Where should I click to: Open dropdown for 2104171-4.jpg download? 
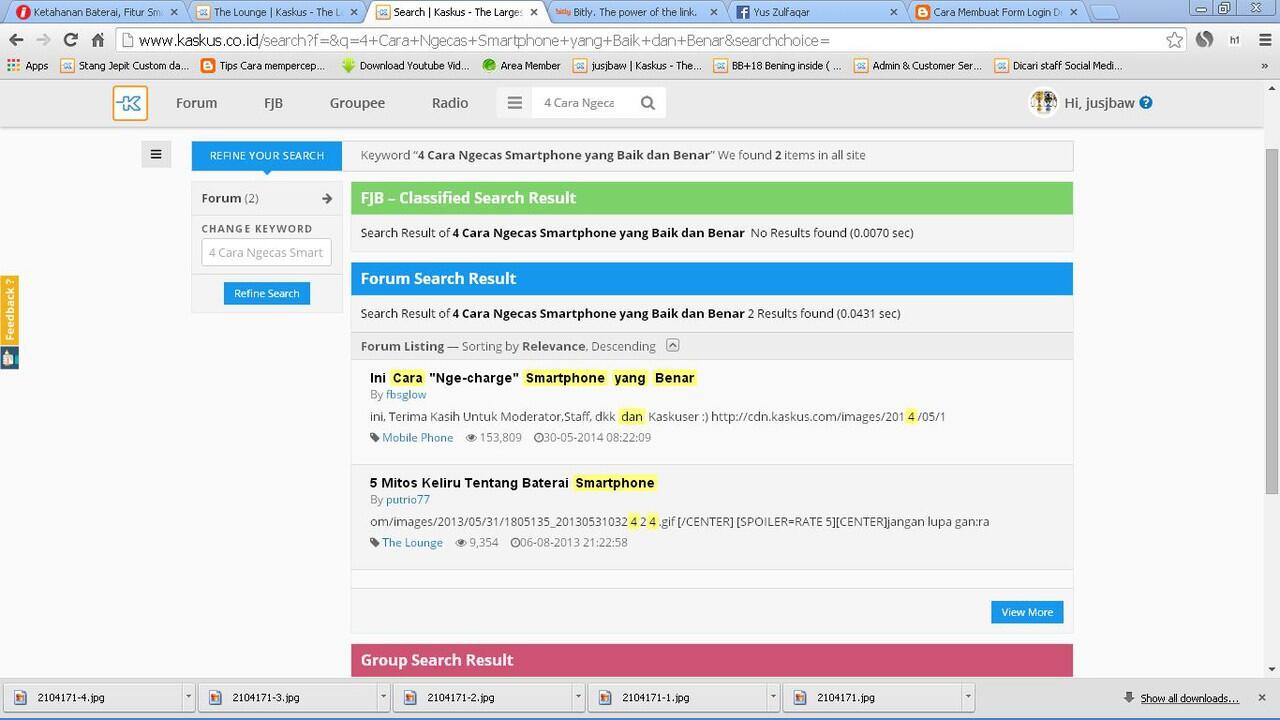point(188,697)
